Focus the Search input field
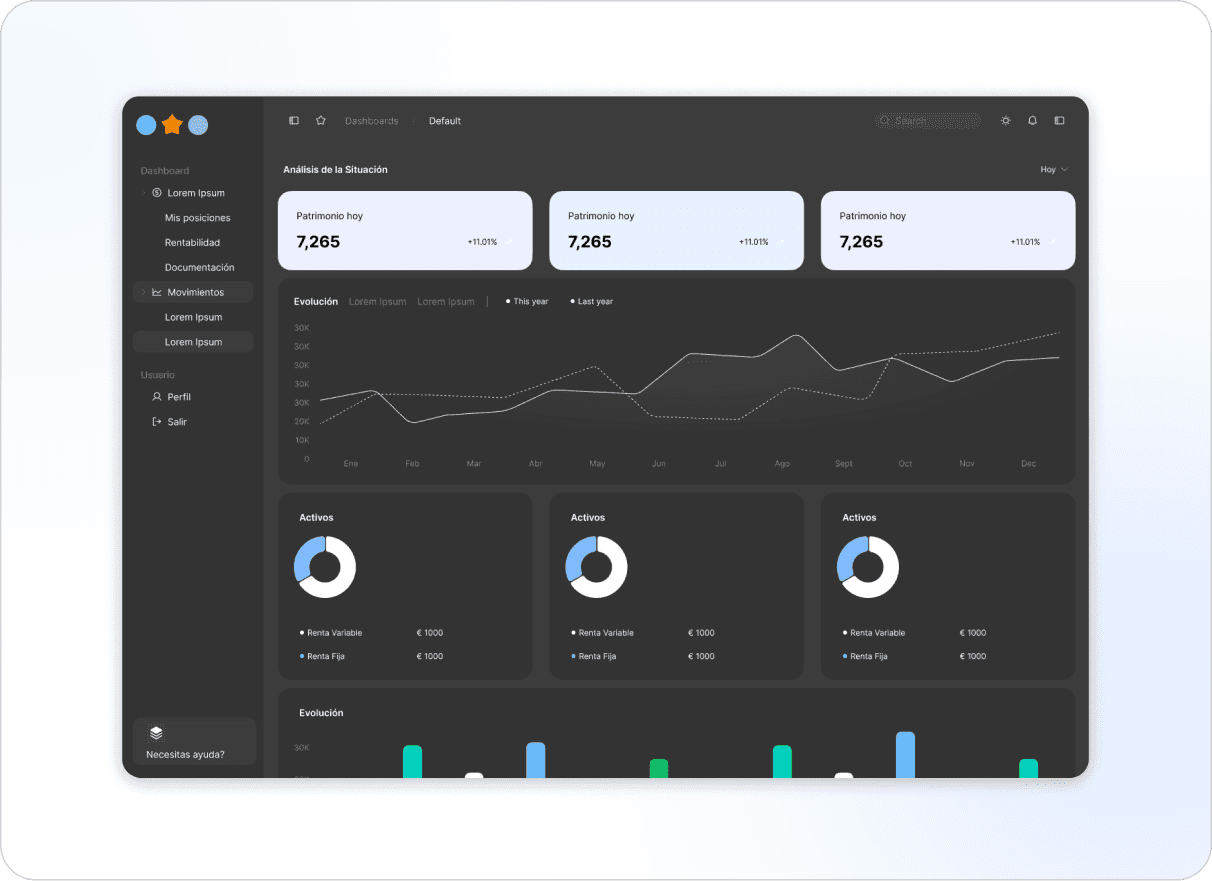The width and height of the screenshot is (1212, 881). (x=927, y=121)
